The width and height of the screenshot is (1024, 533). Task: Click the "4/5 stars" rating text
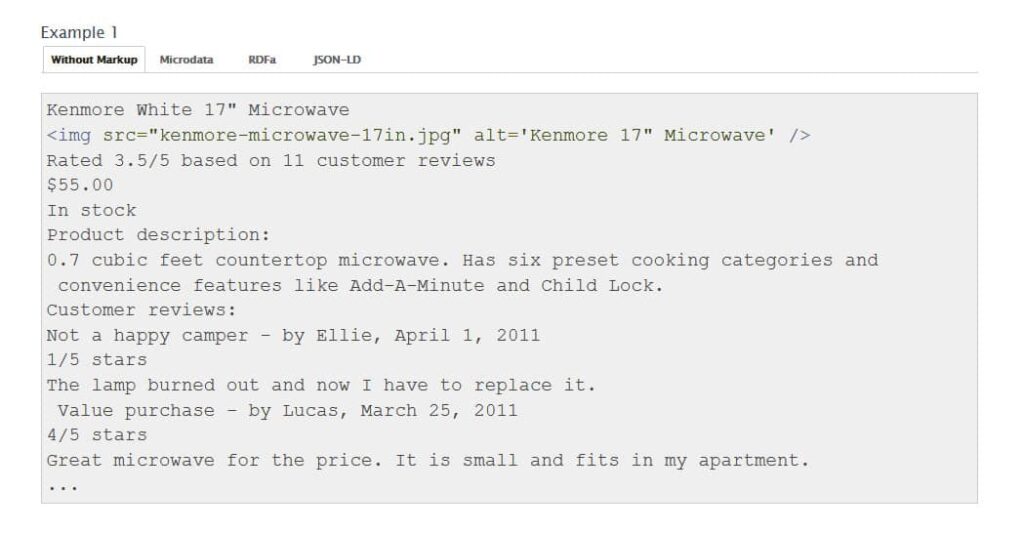click(x=97, y=435)
